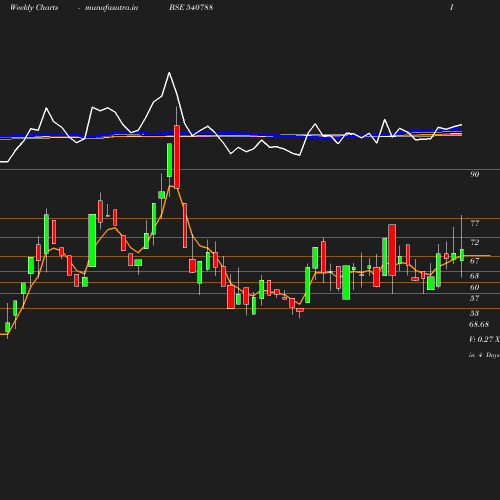500x500 pixels.
Task: Click the price level label 53
Action: click(x=475, y=313)
